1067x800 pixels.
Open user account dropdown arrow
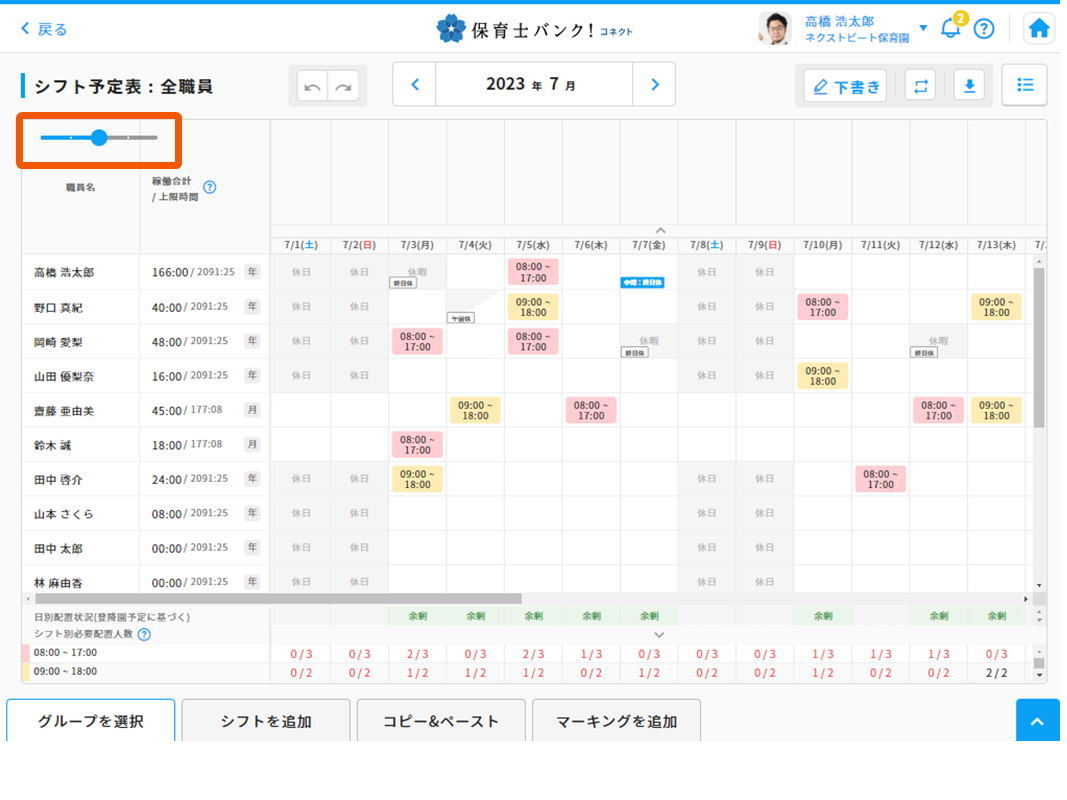(923, 28)
